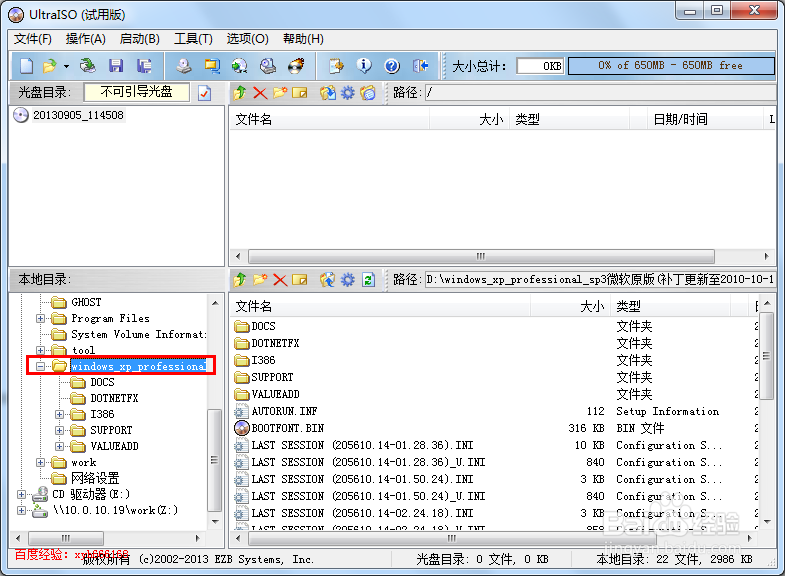Expand the Program Files folder node

click(x=40, y=318)
